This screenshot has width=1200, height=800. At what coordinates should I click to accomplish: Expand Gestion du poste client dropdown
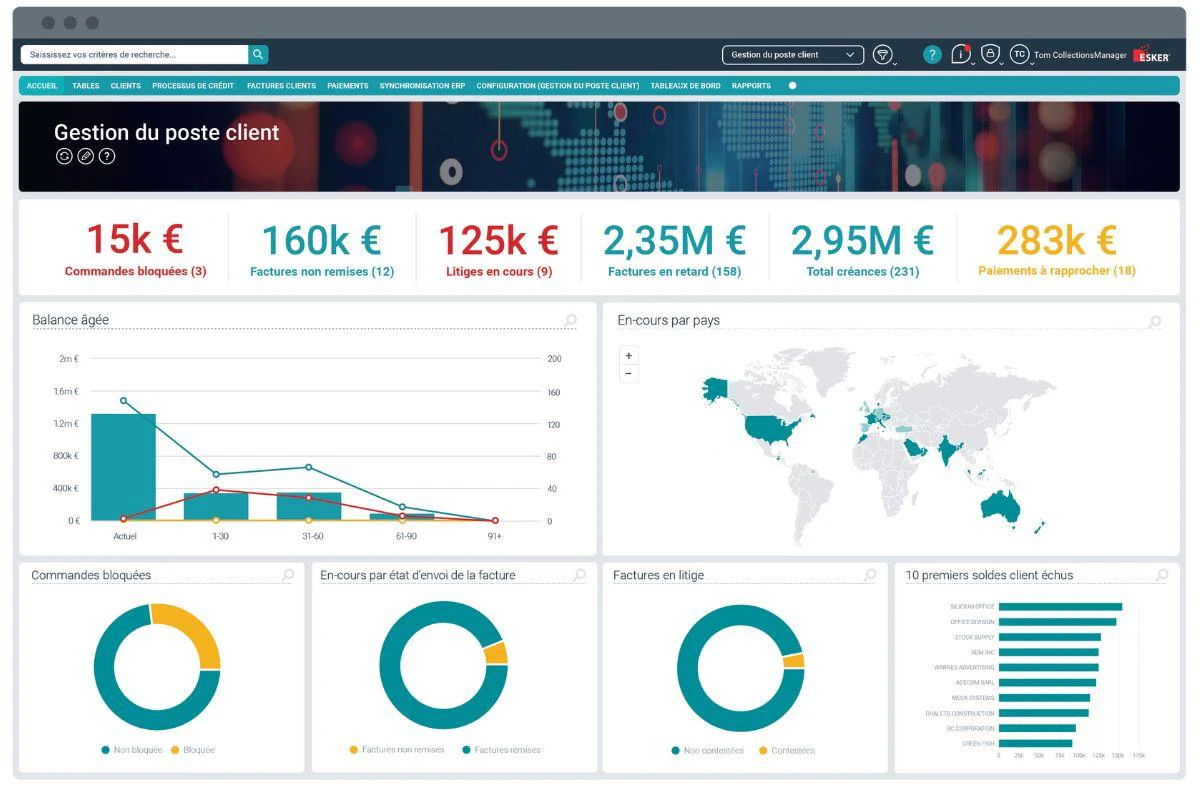point(793,55)
